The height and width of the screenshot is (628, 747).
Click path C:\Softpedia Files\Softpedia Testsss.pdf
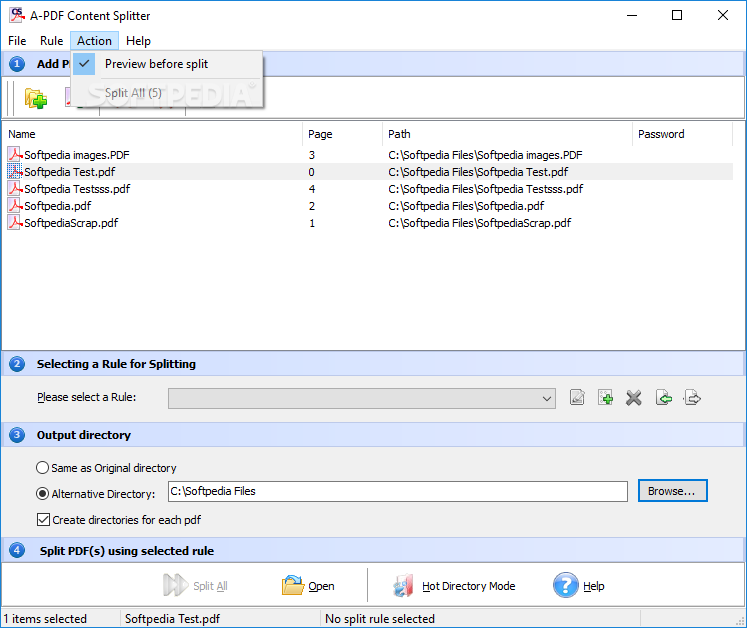click(x=485, y=189)
